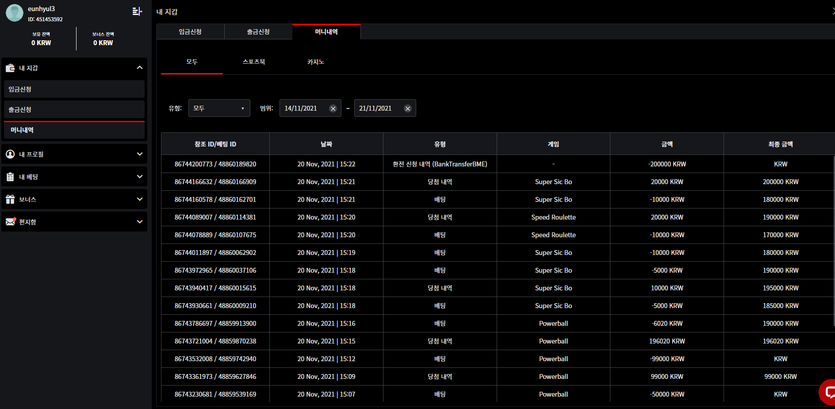Expand the 편지함 section
The image size is (835, 409).
tap(140, 222)
